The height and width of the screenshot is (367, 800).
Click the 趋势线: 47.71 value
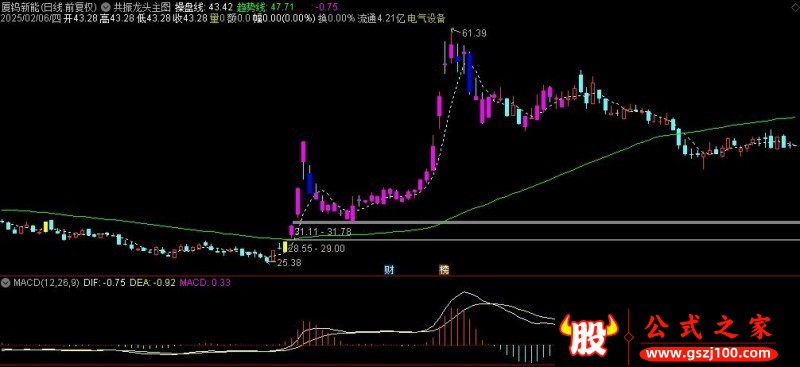(265, 7)
